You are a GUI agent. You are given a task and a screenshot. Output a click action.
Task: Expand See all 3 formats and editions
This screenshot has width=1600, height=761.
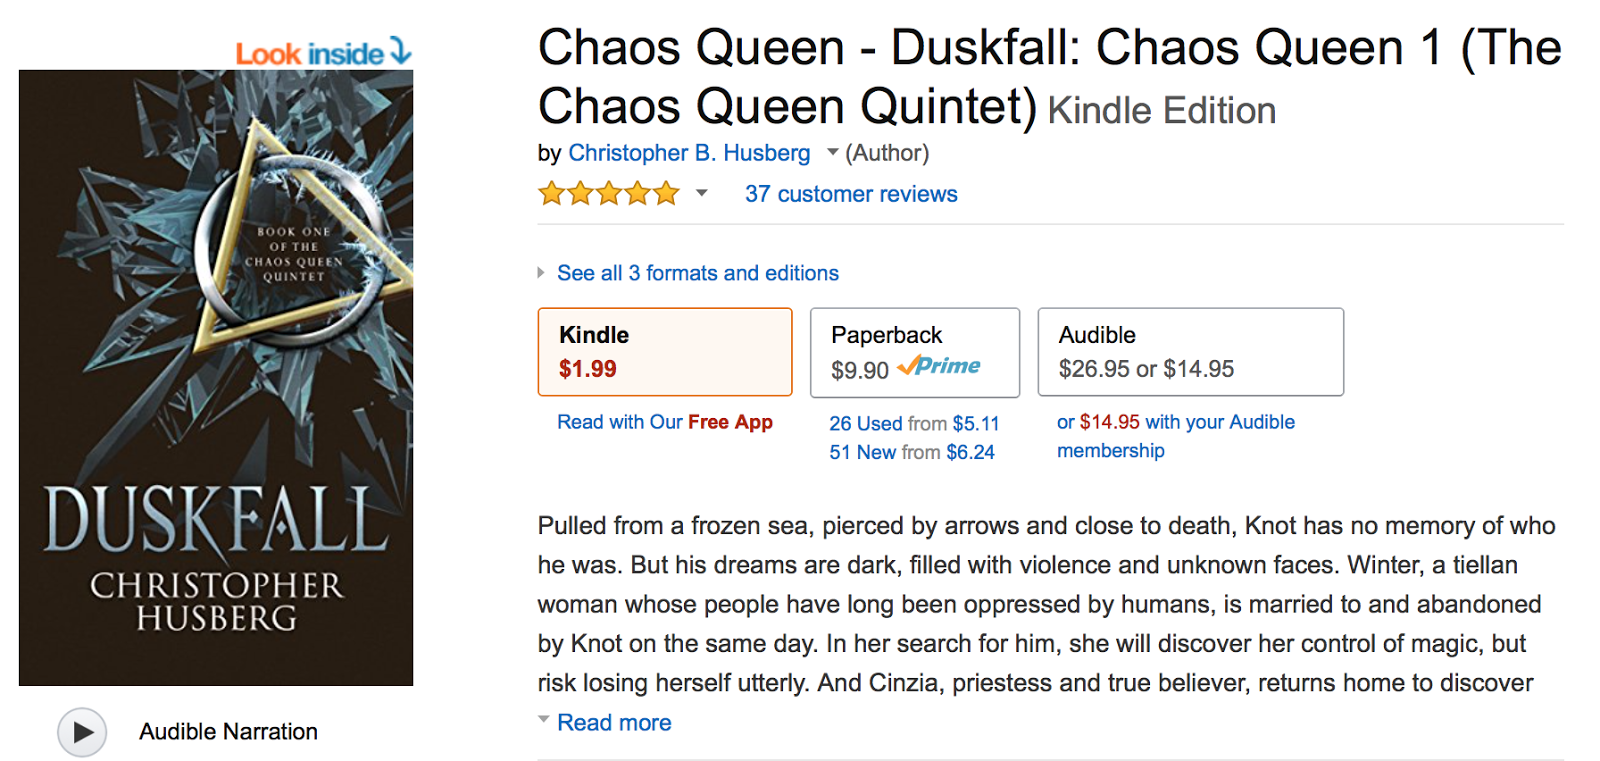pos(697,273)
